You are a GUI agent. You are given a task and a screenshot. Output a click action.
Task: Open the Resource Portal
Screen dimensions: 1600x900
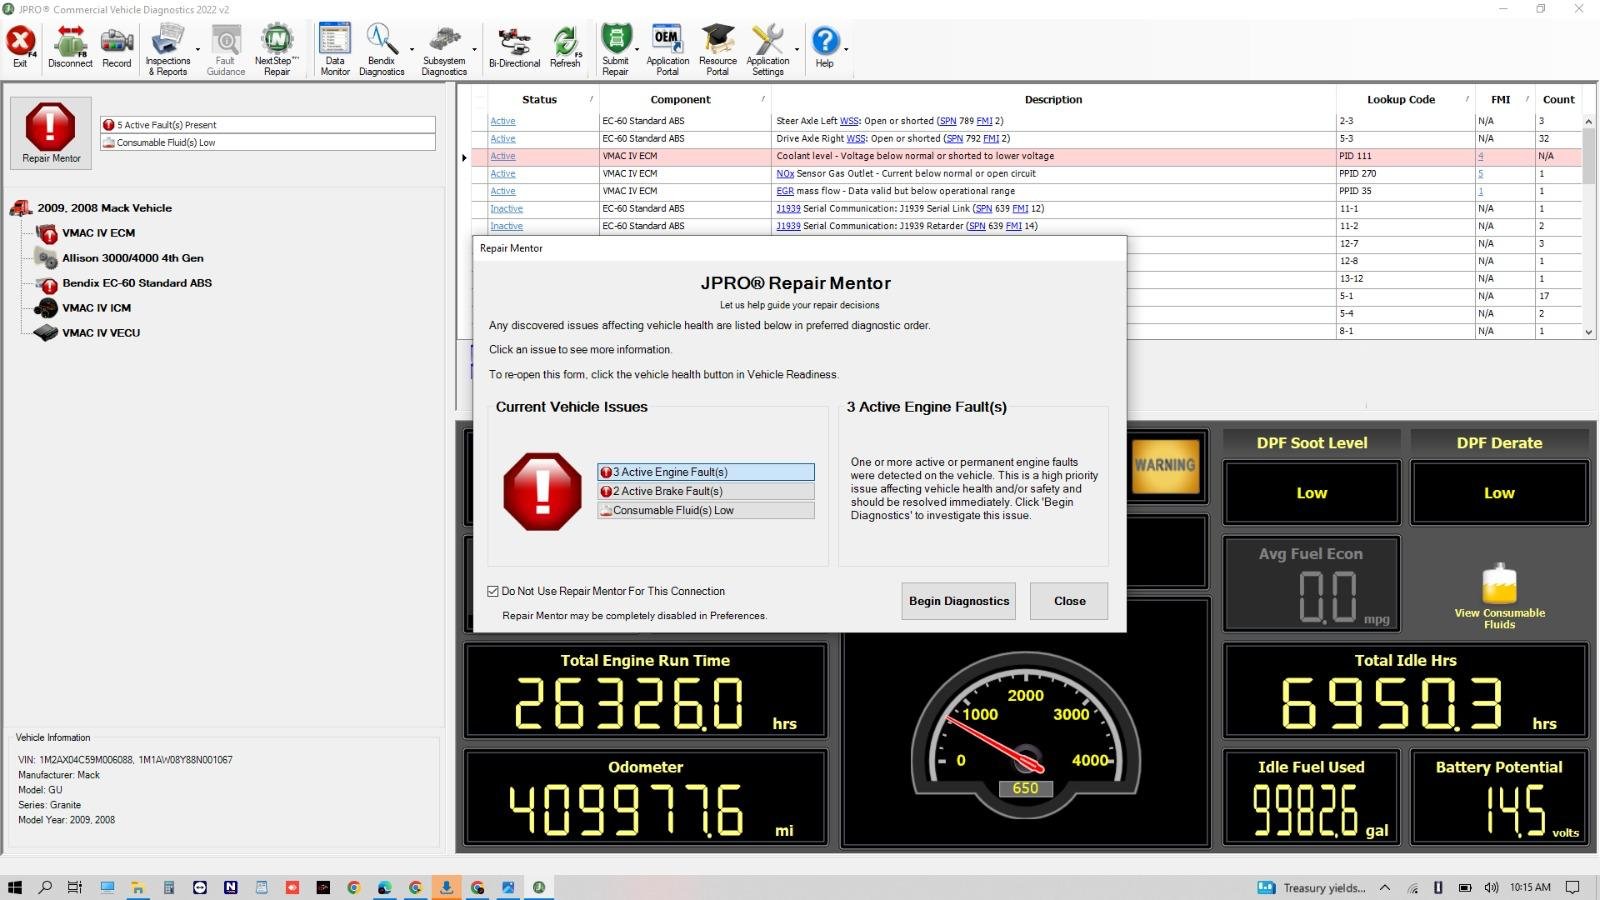point(717,50)
